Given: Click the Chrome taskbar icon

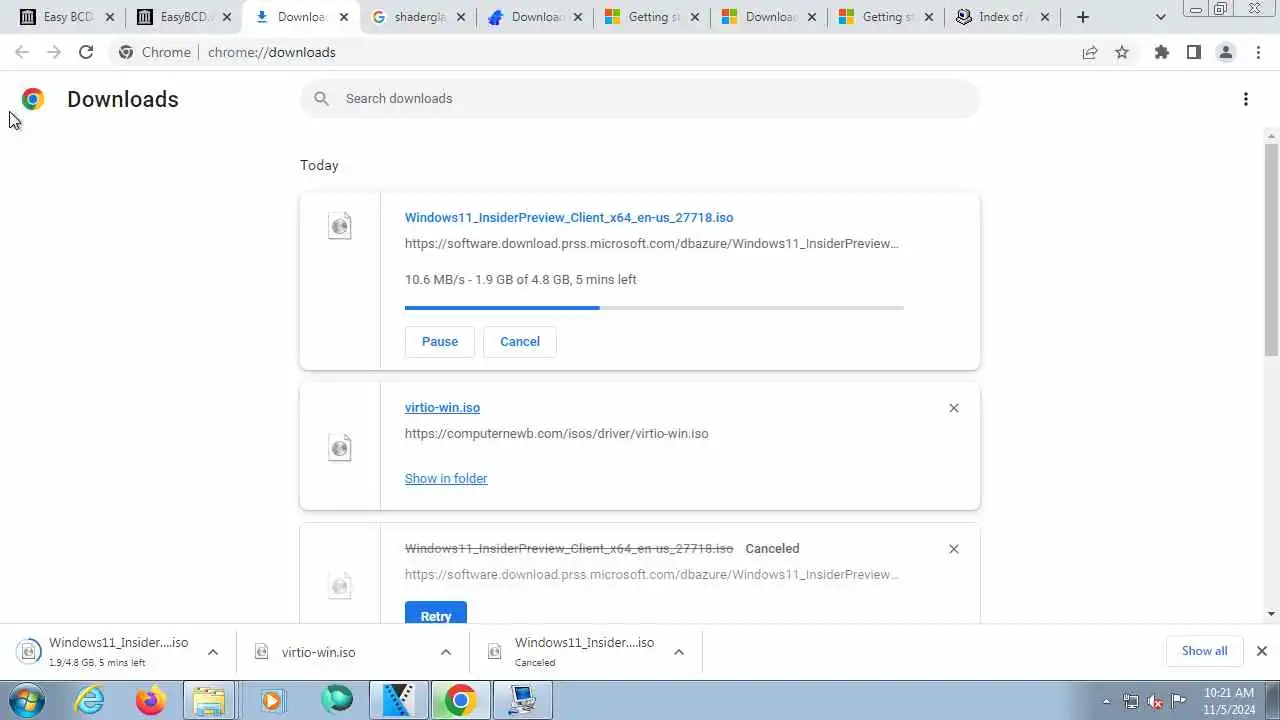Looking at the screenshot, I should click(x=460, y=701).
